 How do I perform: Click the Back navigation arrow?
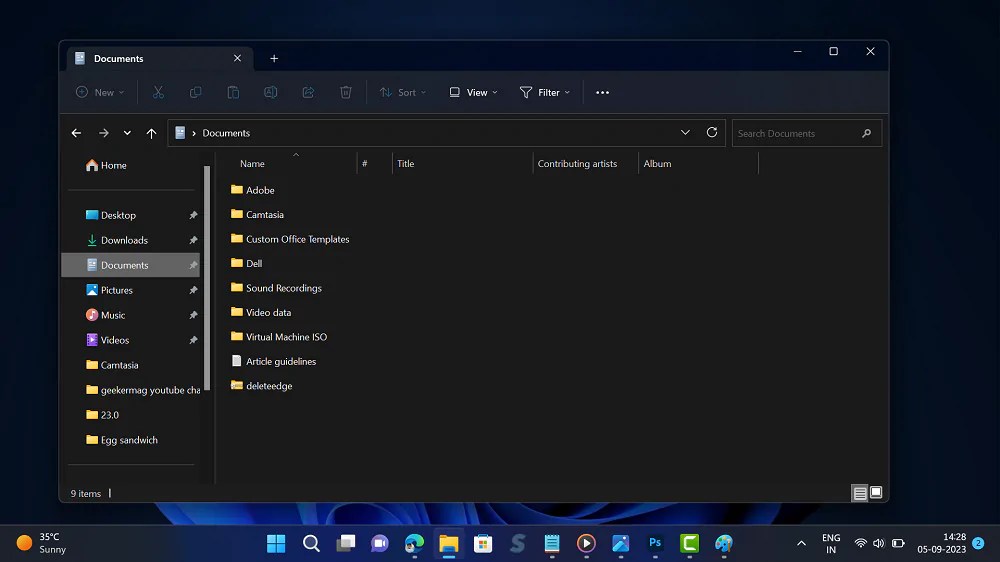click(76, 133)
